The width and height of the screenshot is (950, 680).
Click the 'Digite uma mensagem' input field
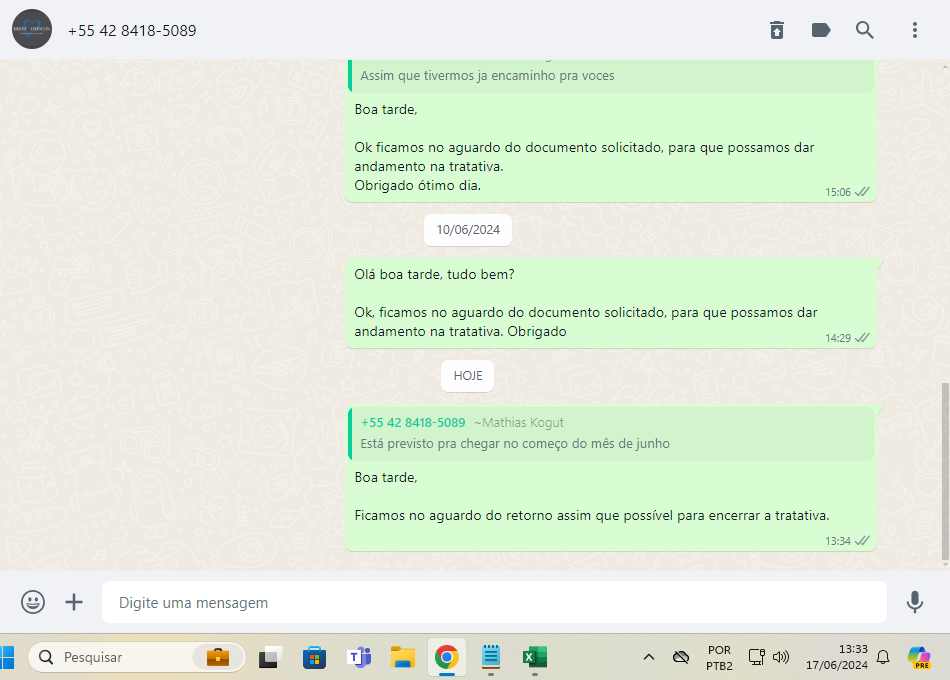click(494, 603)
